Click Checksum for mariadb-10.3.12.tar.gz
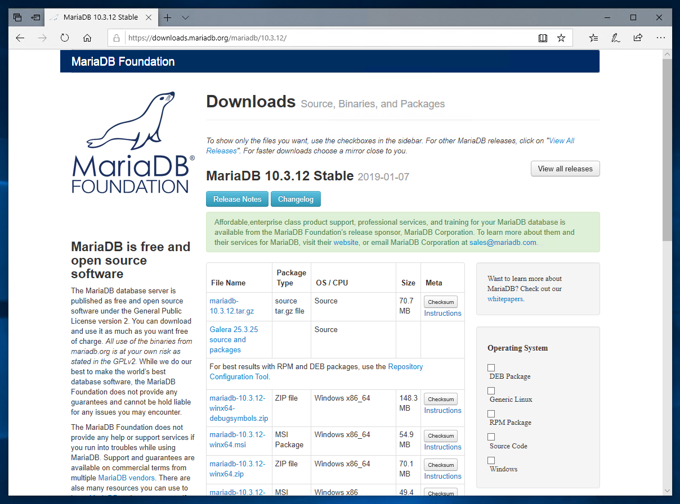The width and height of the screenshot is (680, 504). [441, 302]
